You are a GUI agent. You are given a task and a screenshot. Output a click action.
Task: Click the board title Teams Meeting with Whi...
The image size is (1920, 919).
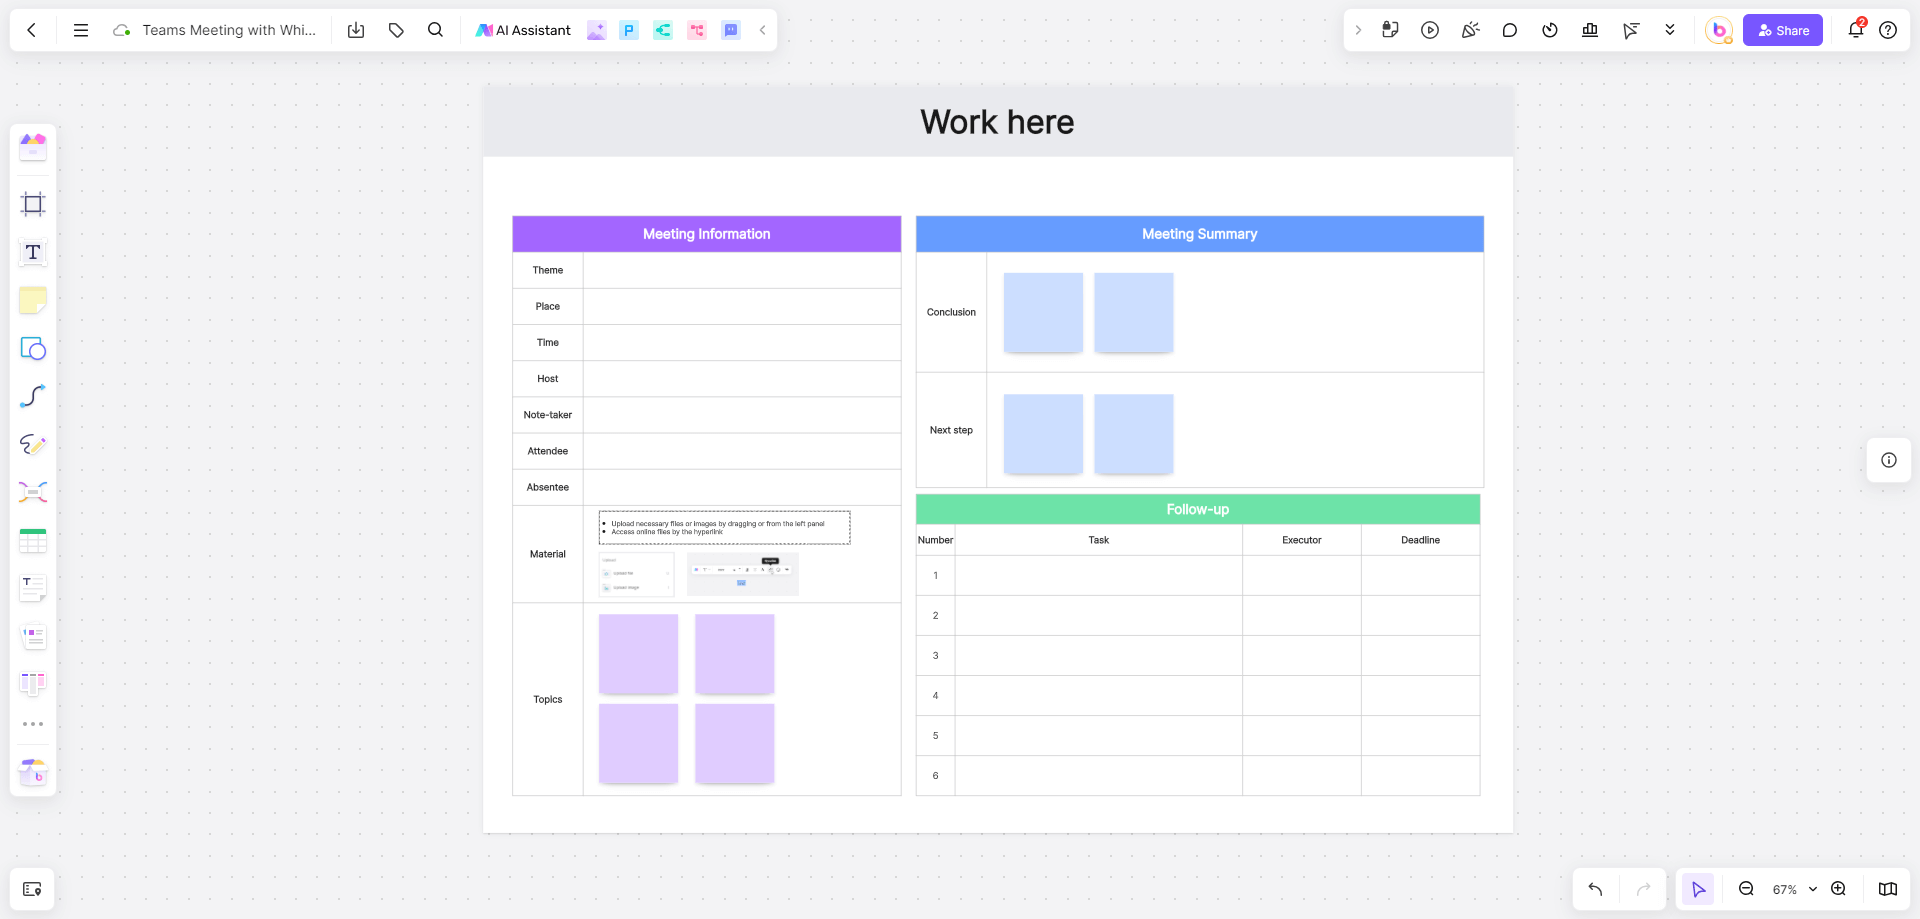pyautogui.click(x=229, y=30)
